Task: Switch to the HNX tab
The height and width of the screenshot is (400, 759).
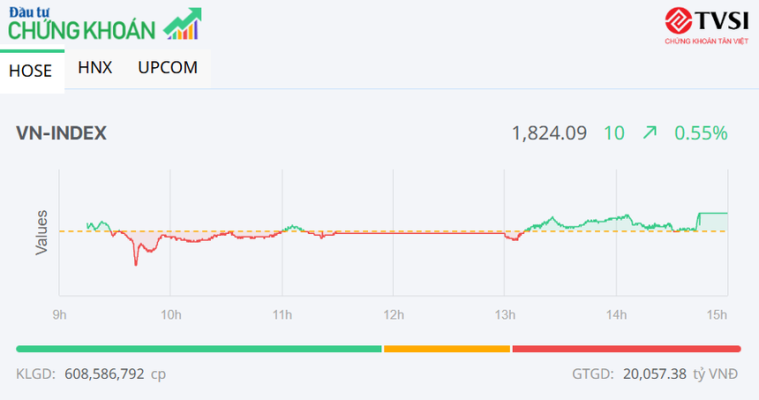Action: [95, 68]
